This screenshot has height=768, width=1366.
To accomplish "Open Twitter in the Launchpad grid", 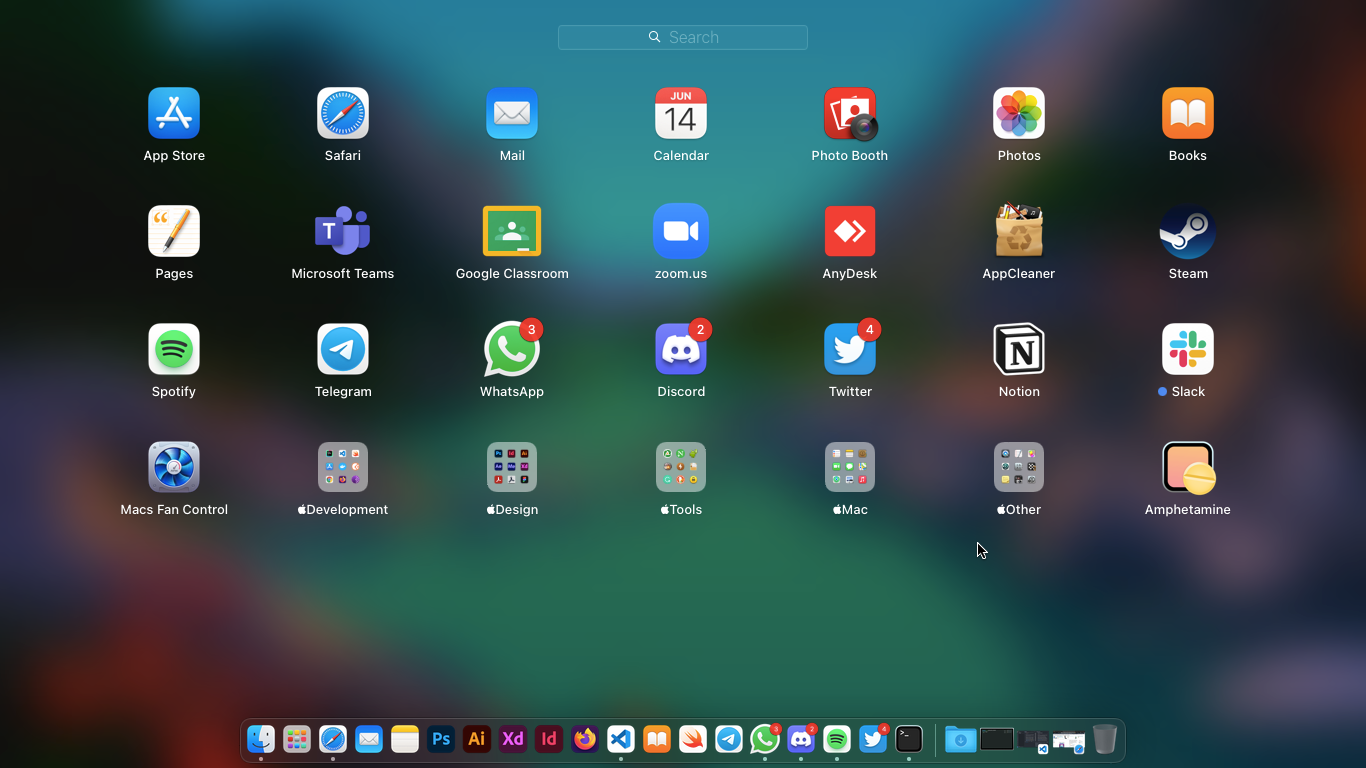I will pos(850,349).
